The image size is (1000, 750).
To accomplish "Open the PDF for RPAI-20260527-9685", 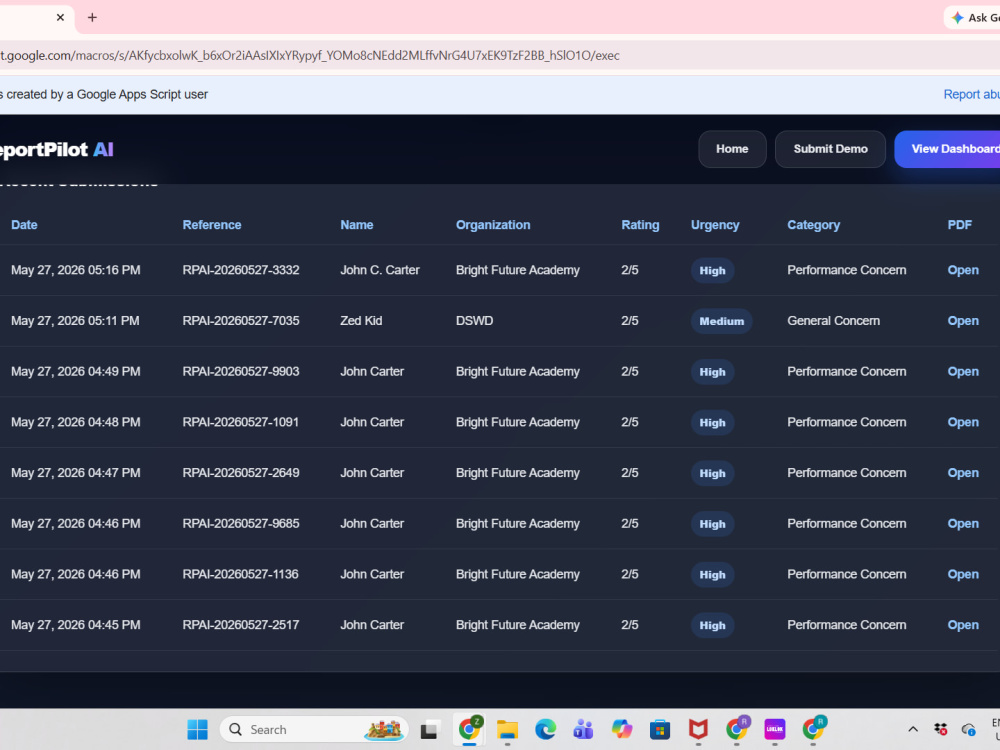I will point(963,524).
